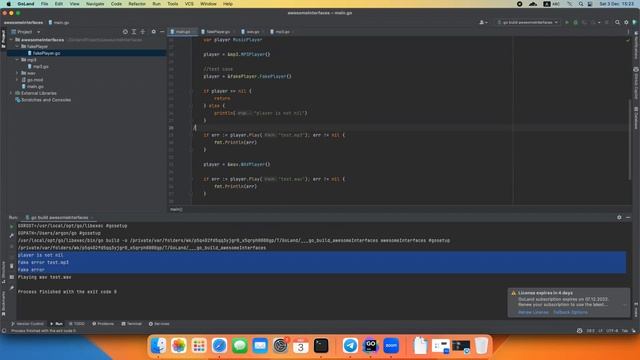
Task: Hide the Project tool window
Action: pos(162,32)
